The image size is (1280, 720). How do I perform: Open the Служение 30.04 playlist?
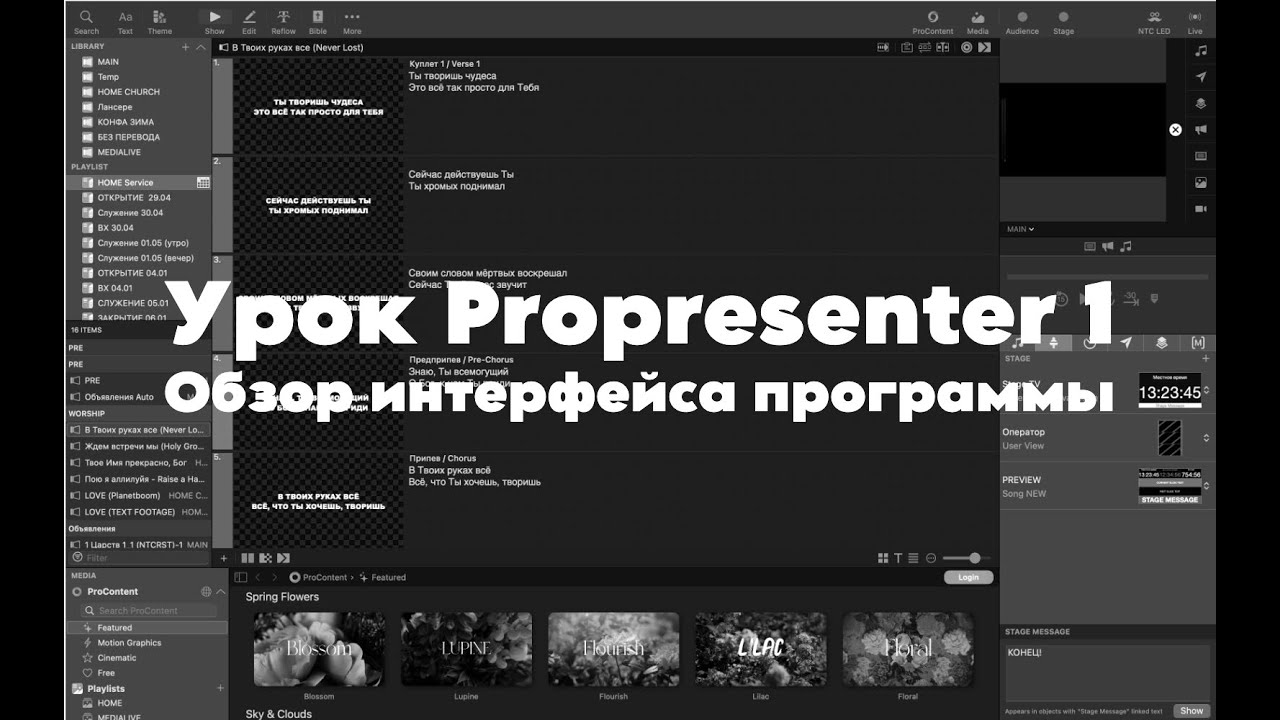pos(139,212)
